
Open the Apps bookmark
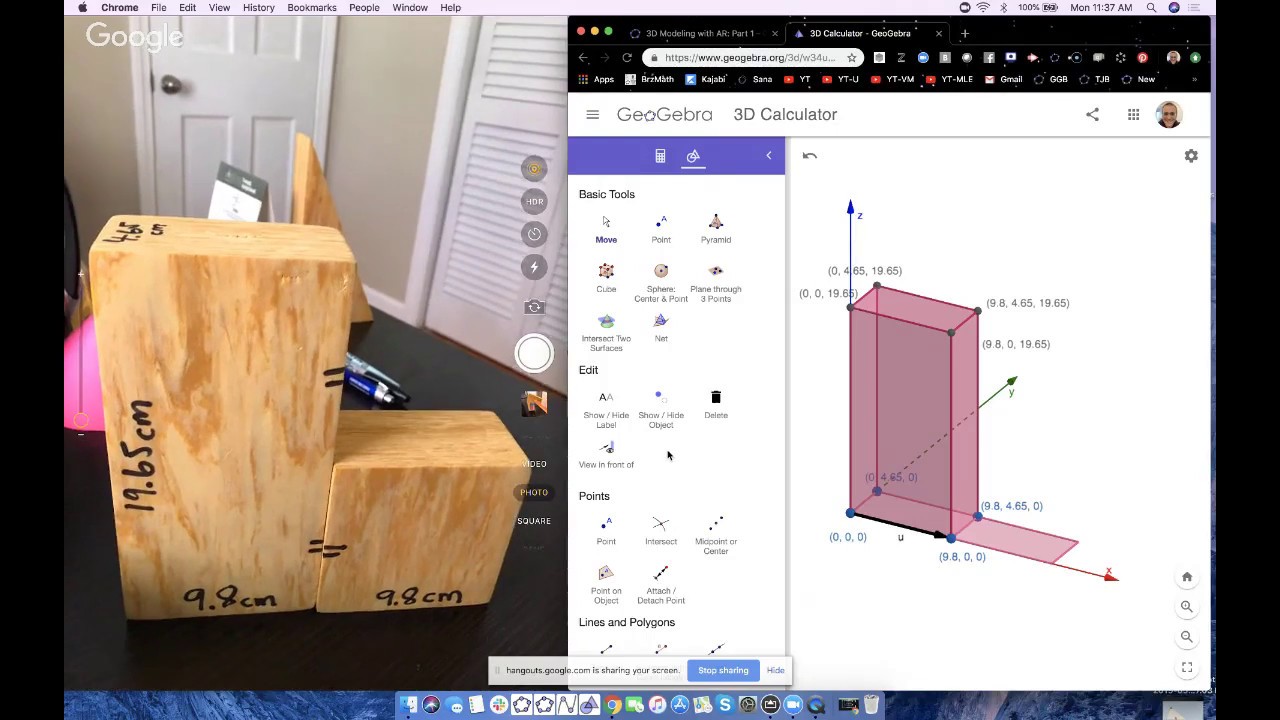(596, 79)
